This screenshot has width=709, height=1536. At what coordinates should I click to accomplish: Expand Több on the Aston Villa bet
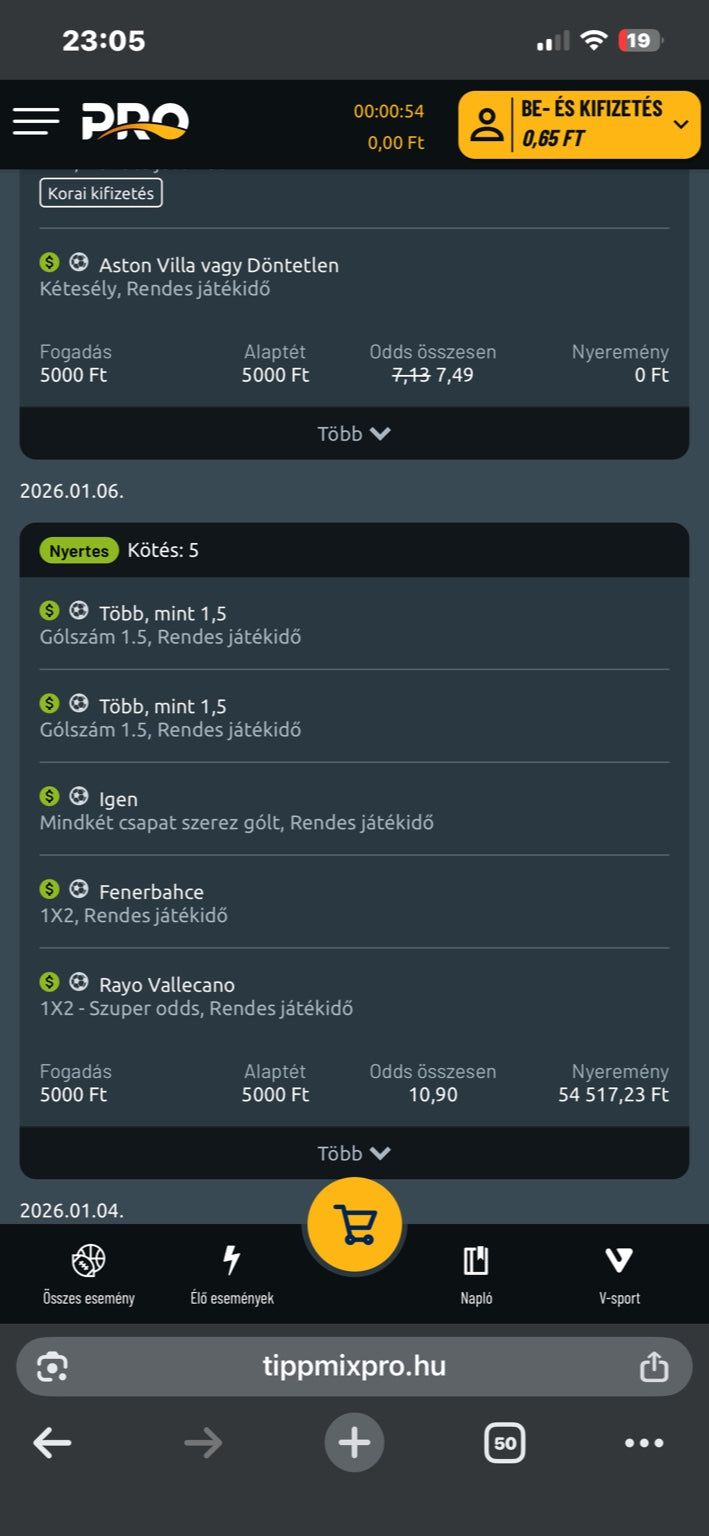pyautogui.click(x=354, y=433)
